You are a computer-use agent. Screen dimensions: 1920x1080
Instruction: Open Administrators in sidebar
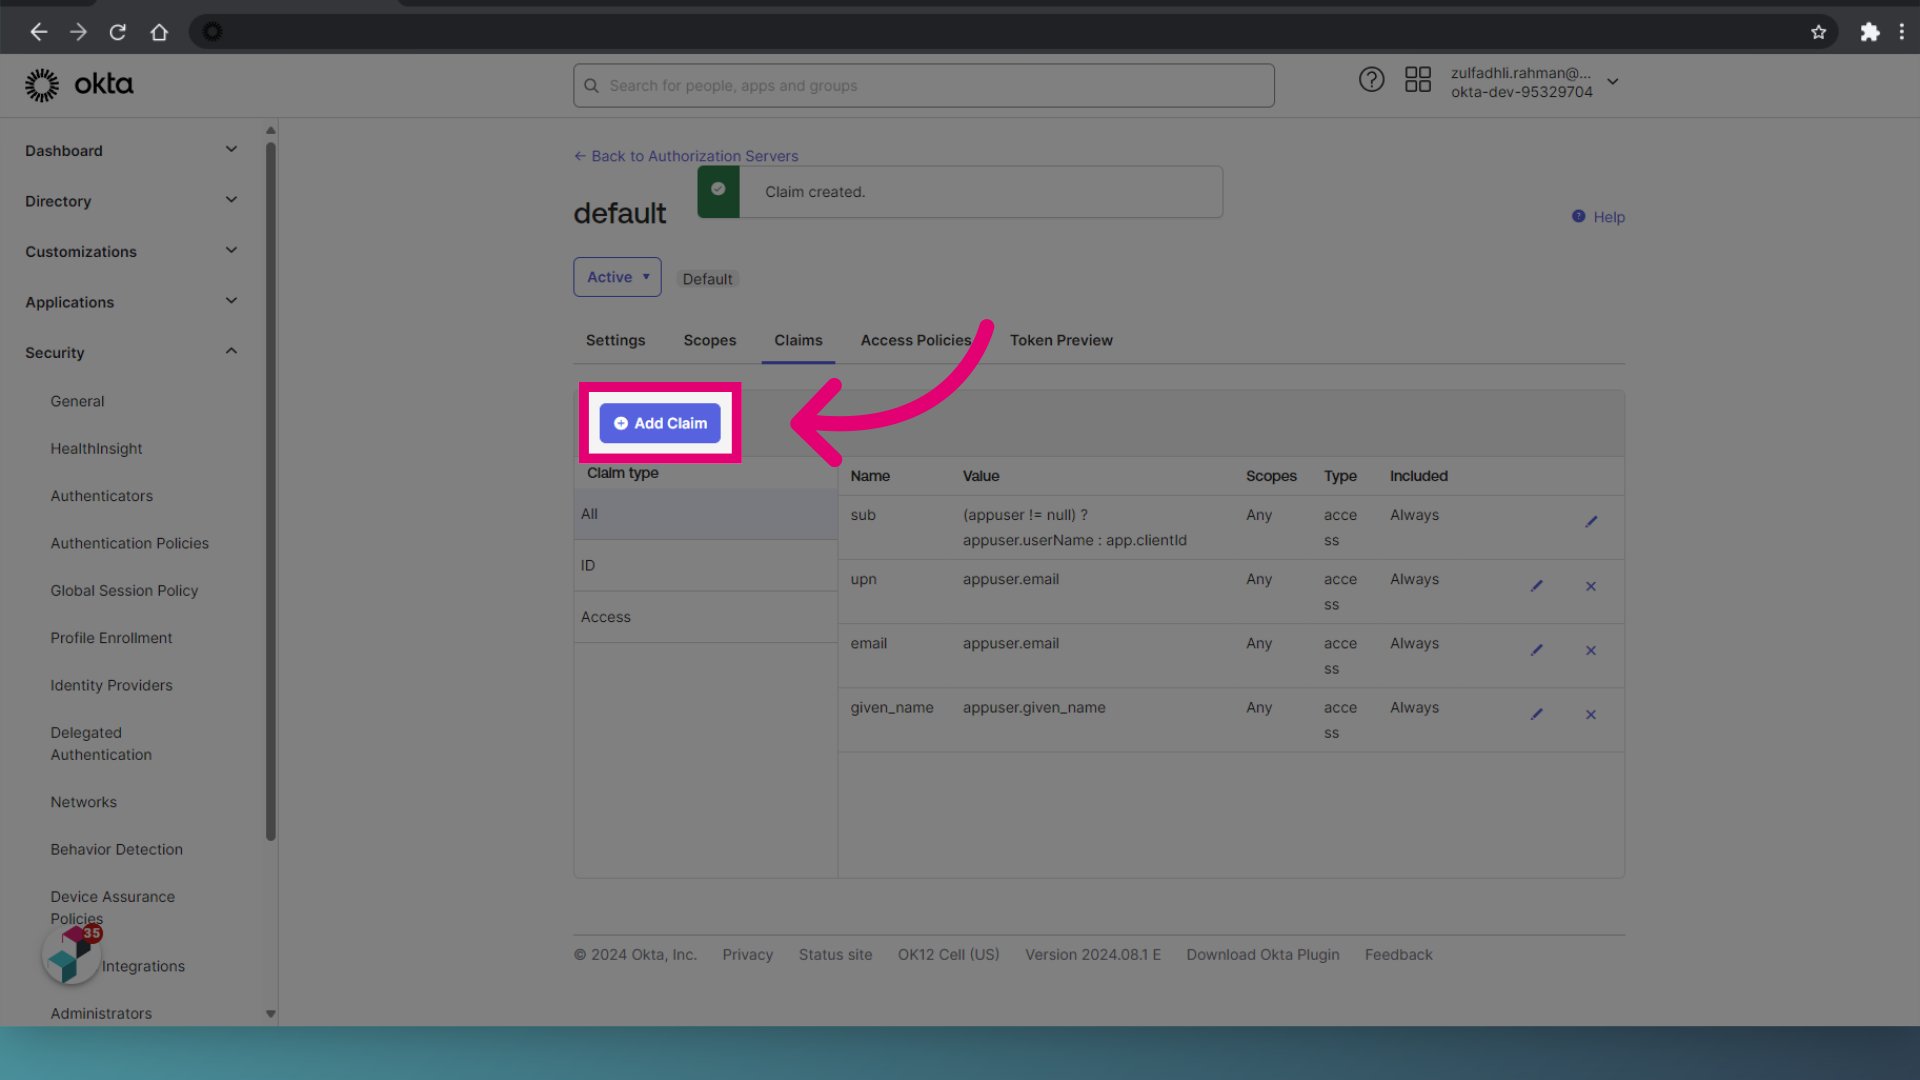(101, 1013)
